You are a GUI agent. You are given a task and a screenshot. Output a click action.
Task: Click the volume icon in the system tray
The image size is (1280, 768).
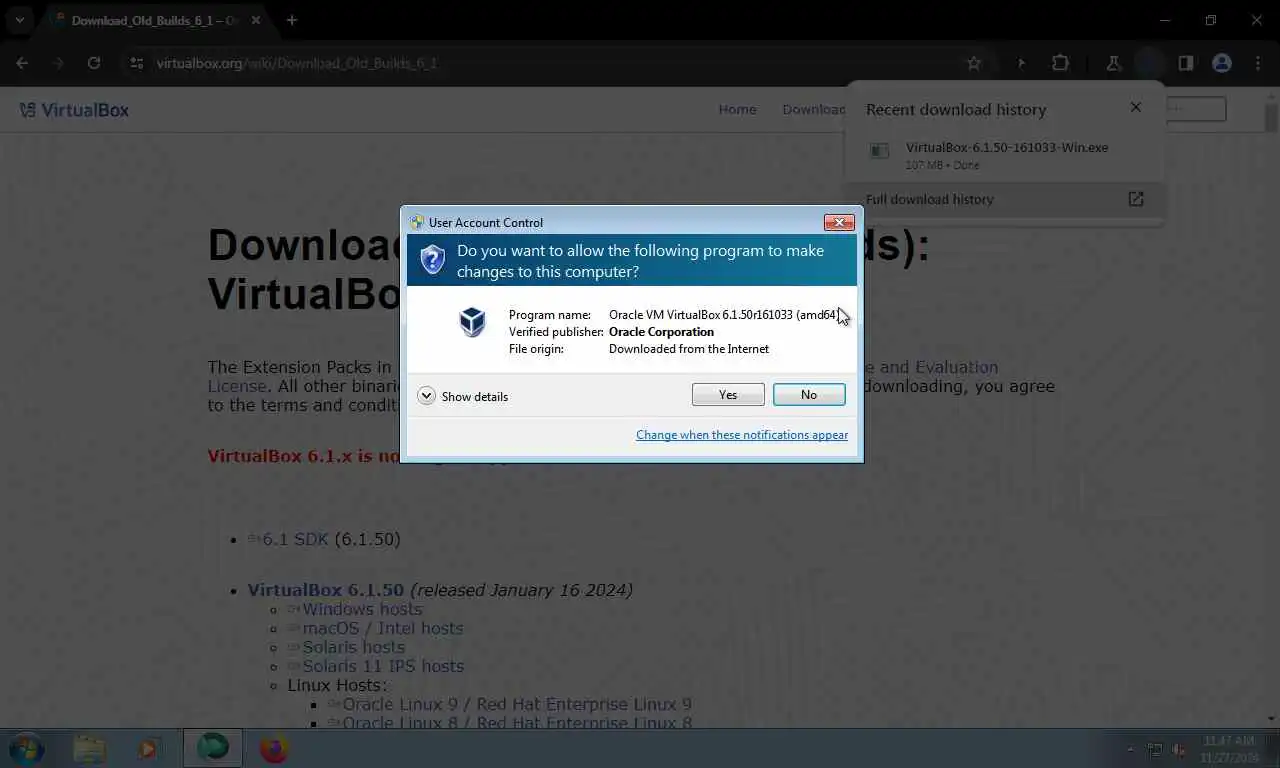(x=1179, y=749)
